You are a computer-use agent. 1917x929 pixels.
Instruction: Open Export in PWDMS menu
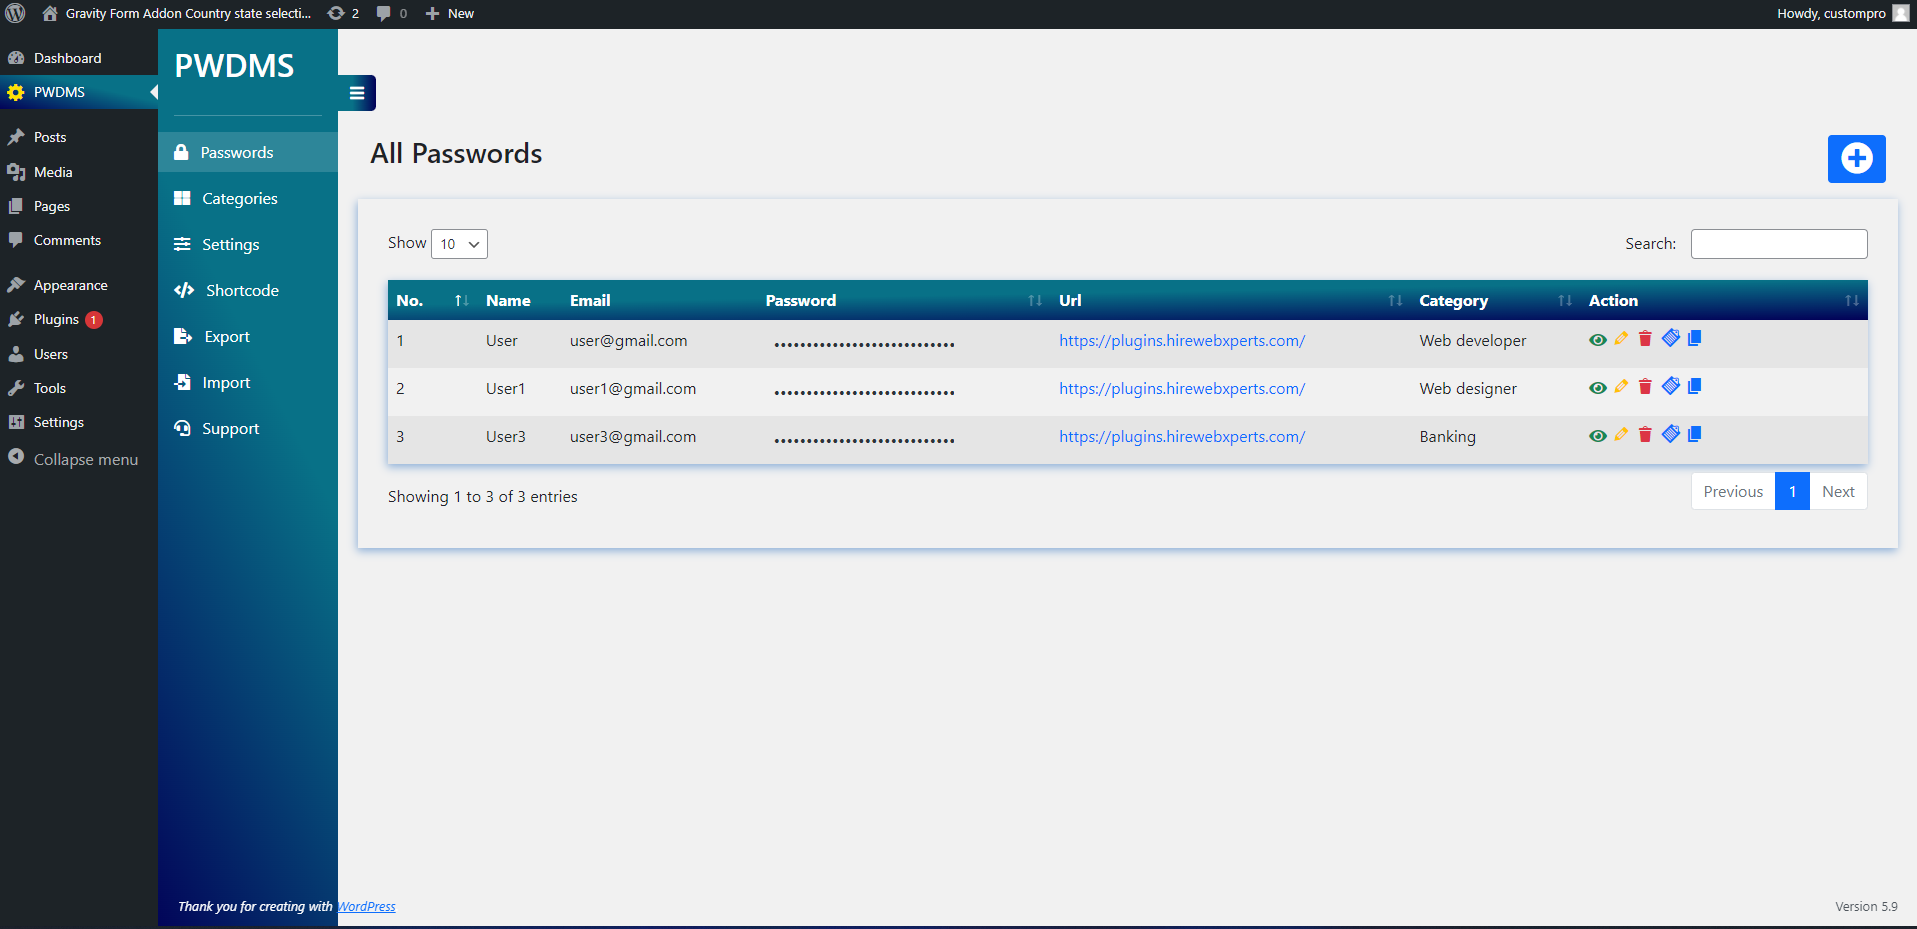coord(248,336)
